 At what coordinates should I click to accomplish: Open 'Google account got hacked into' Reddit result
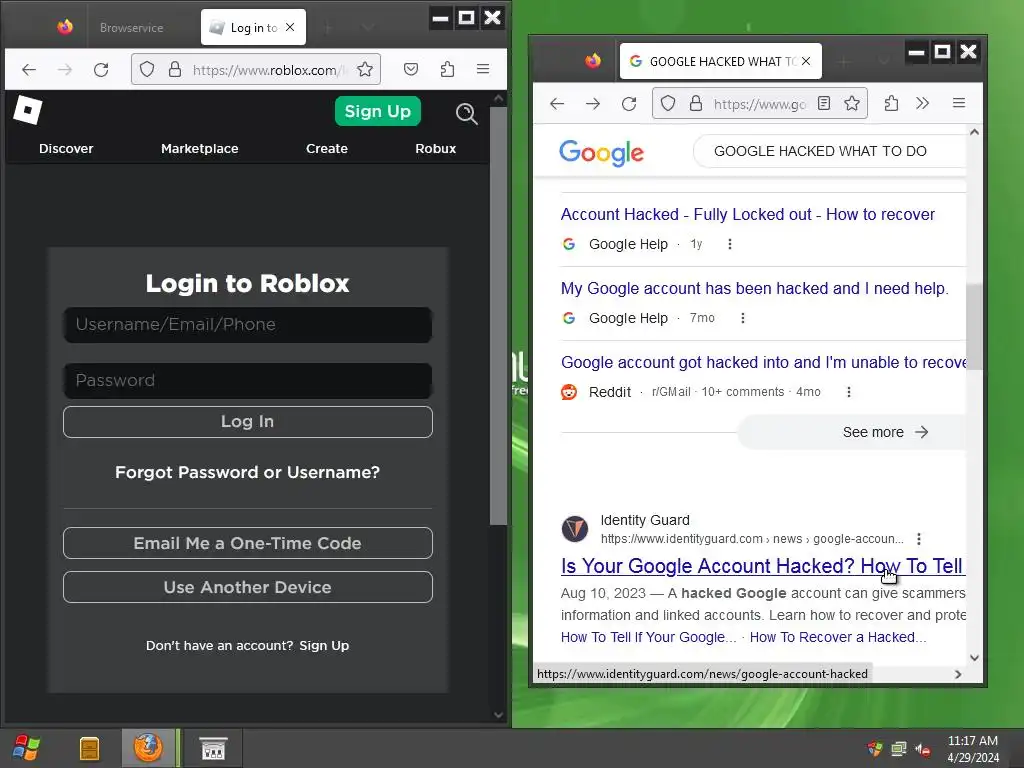[763, 362]
